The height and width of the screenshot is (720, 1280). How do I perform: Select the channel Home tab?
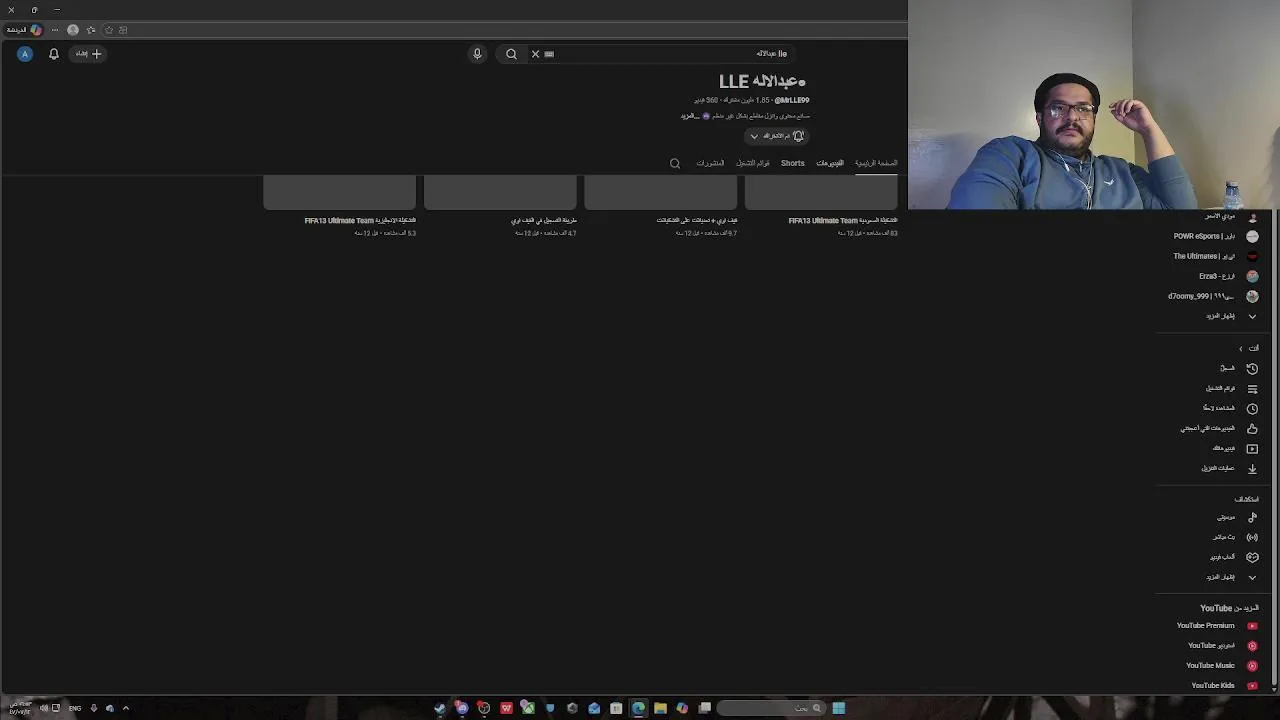pos(876,163)
